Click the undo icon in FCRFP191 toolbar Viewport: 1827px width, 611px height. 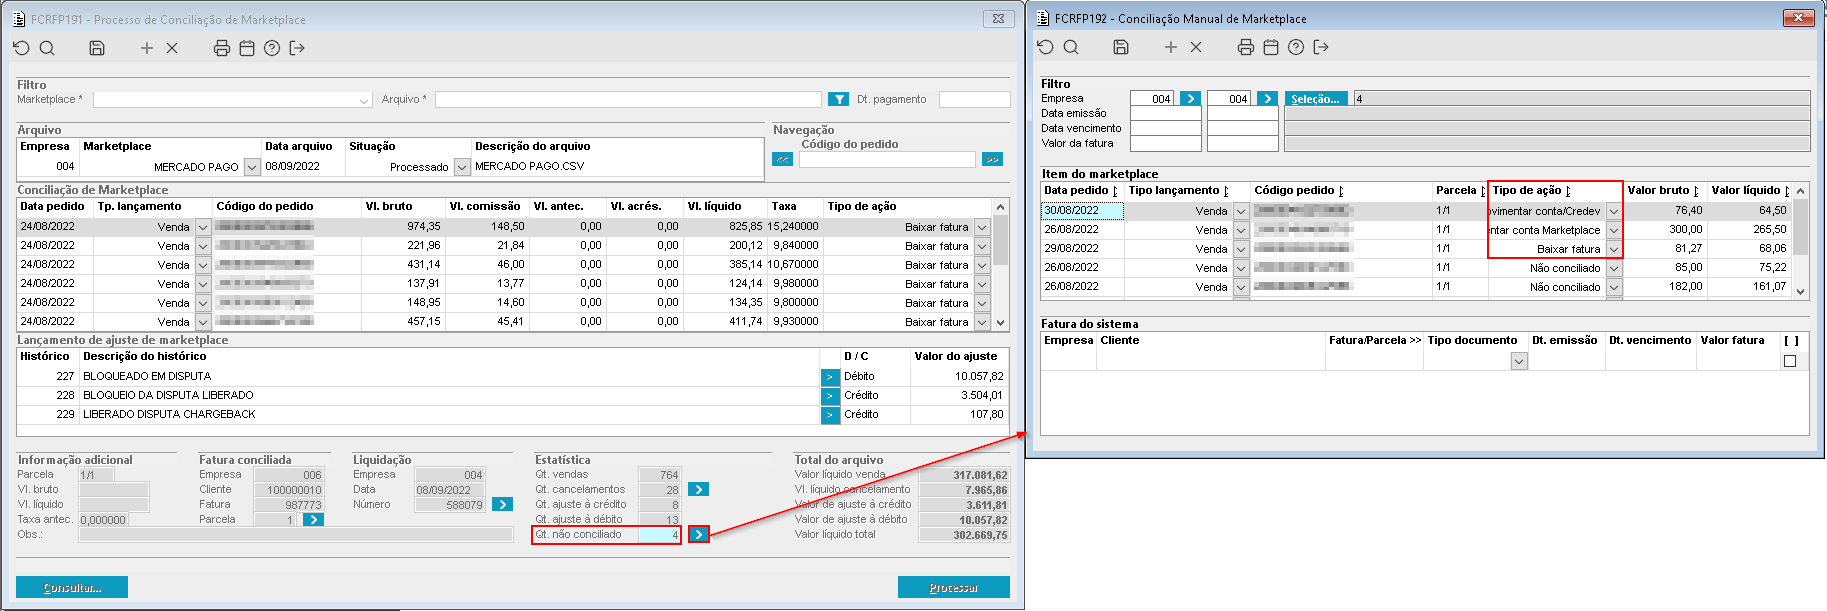click(x=21, y=48)
